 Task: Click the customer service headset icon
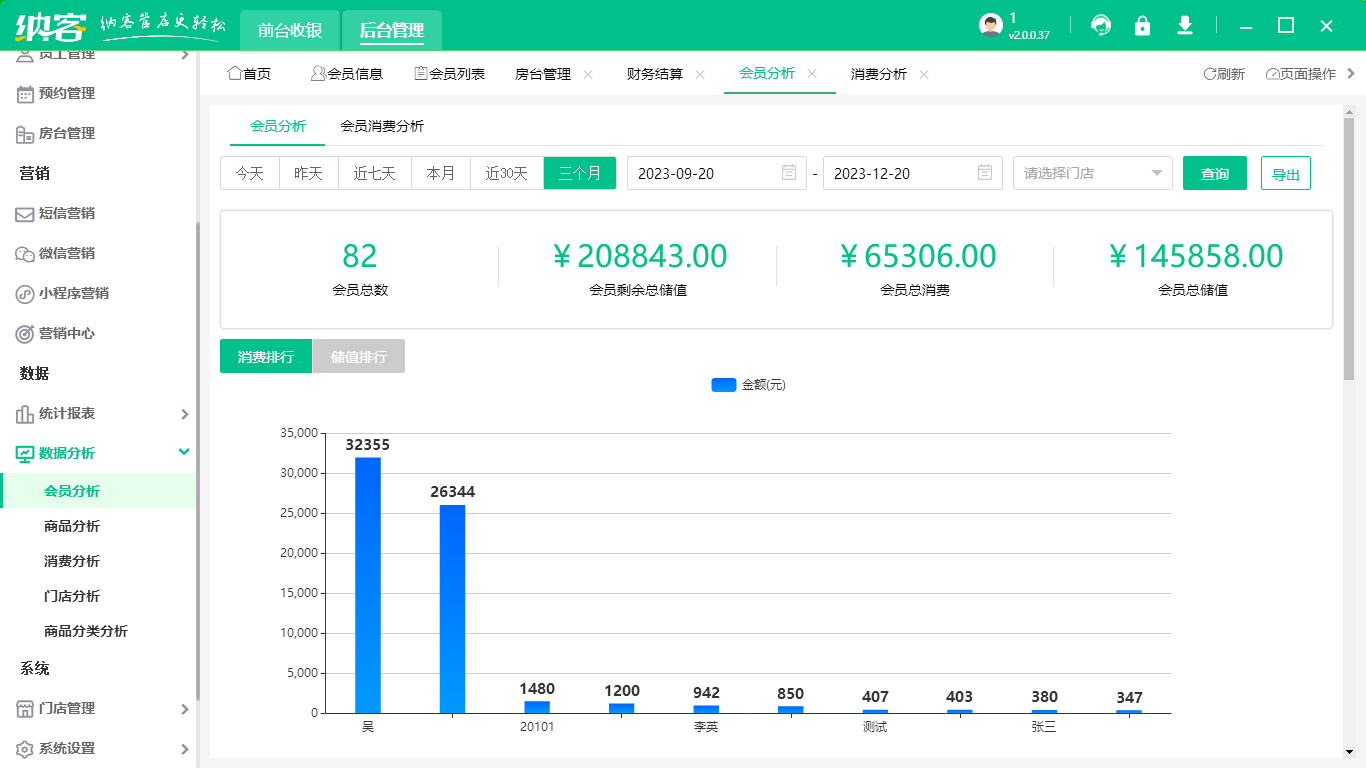click(x=1101, y=26)
